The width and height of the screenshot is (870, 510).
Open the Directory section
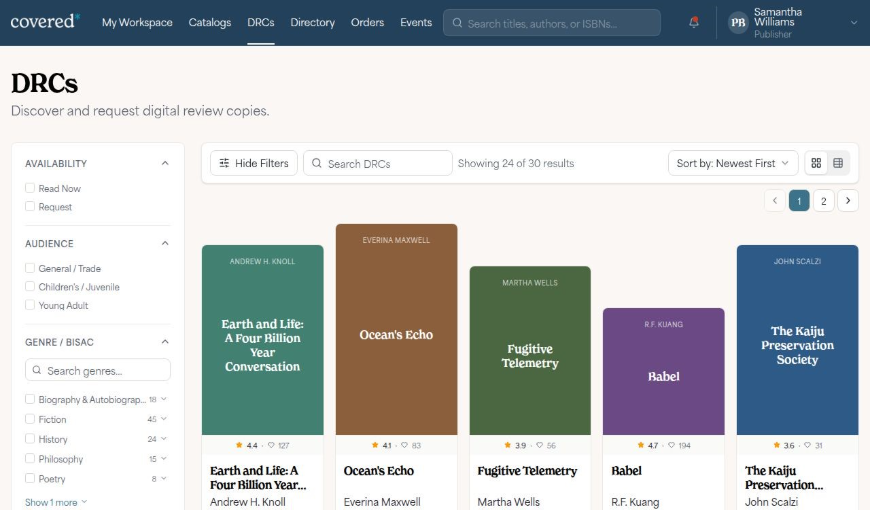point(312,22)
